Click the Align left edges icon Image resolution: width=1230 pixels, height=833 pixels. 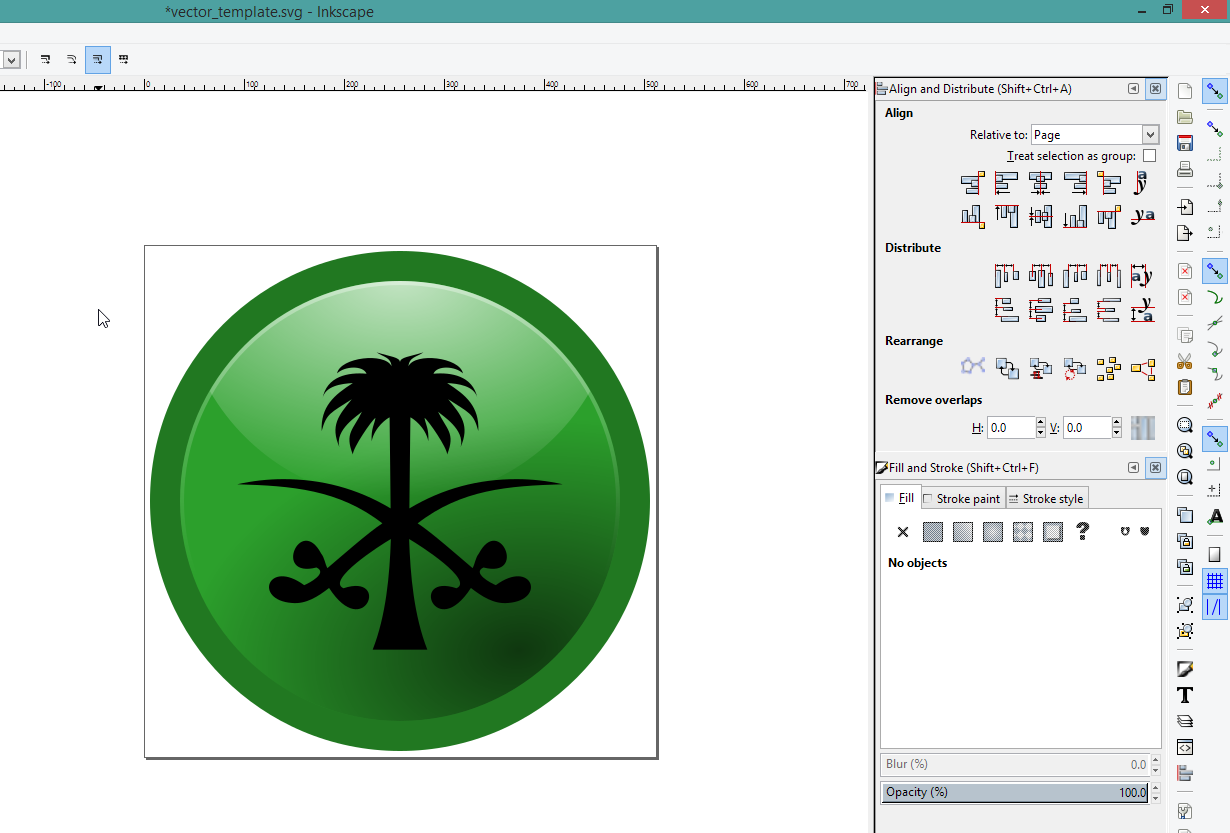tap(1006, 183)
